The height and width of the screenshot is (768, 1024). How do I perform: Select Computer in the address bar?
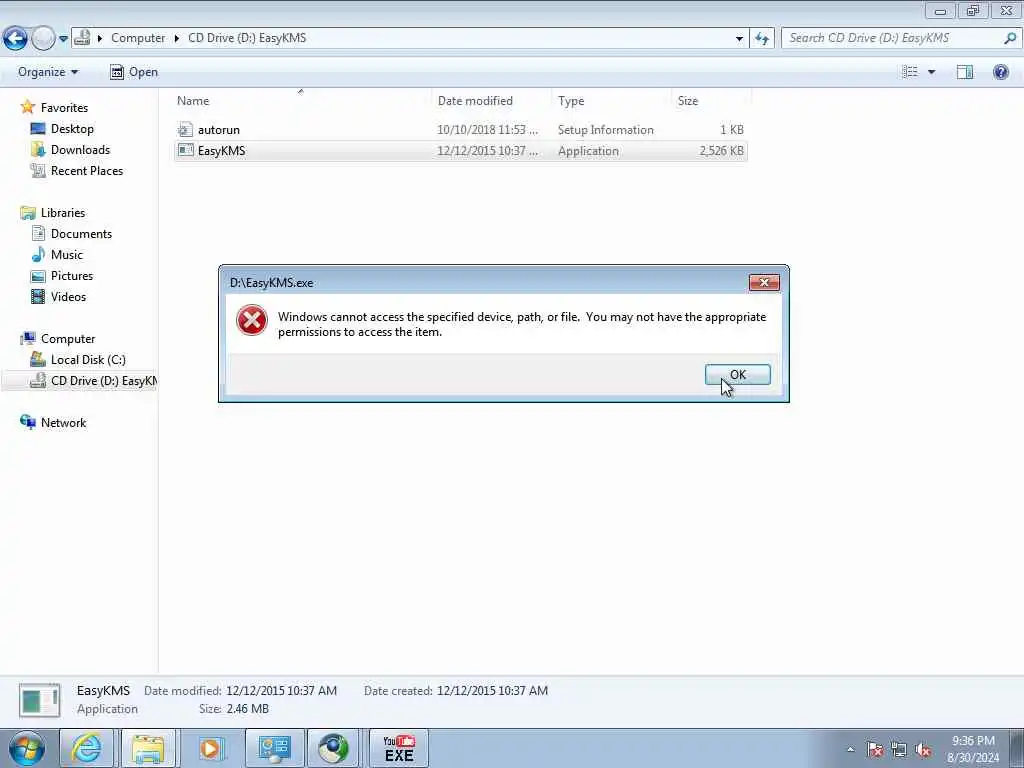[138, 38]
